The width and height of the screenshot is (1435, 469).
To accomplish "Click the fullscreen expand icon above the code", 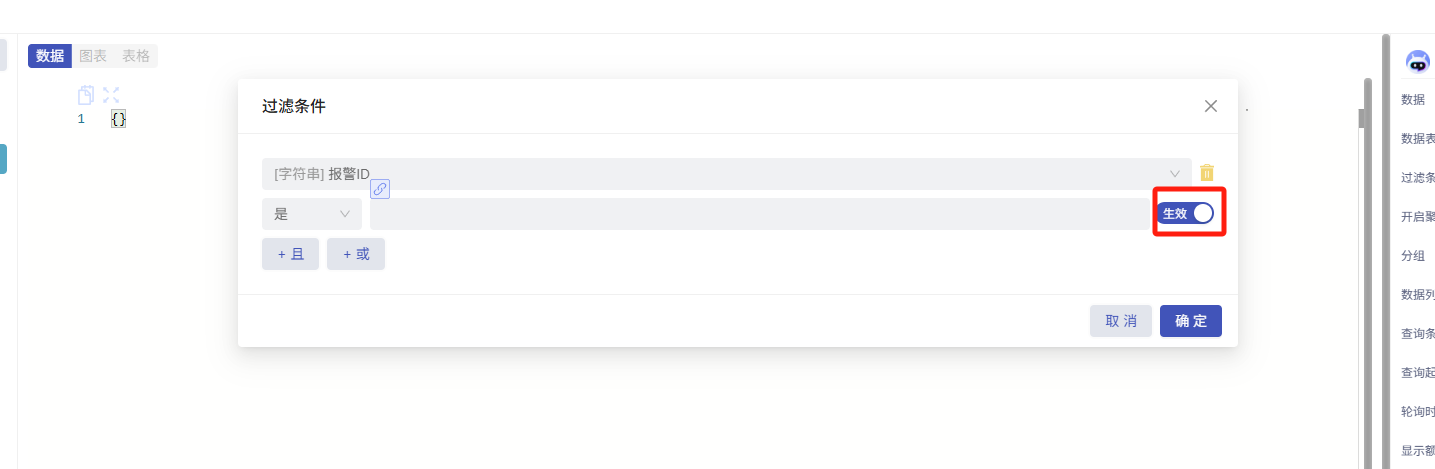I will tap(111, 95).
